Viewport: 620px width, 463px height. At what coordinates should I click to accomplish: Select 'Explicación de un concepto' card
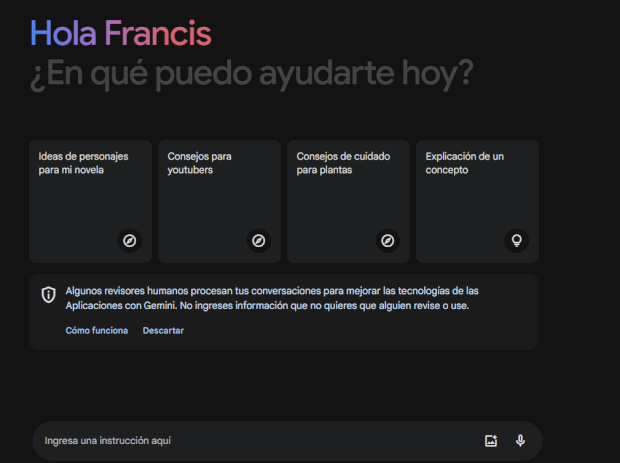[x=477, y=201]
